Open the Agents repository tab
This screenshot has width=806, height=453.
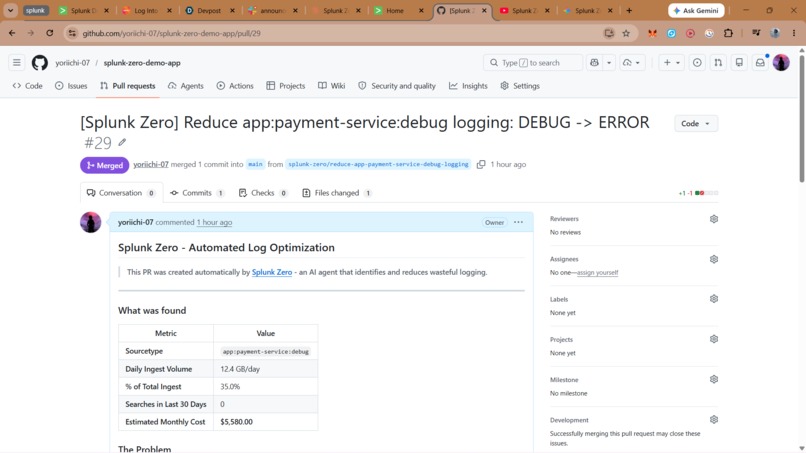coord(186,86)
